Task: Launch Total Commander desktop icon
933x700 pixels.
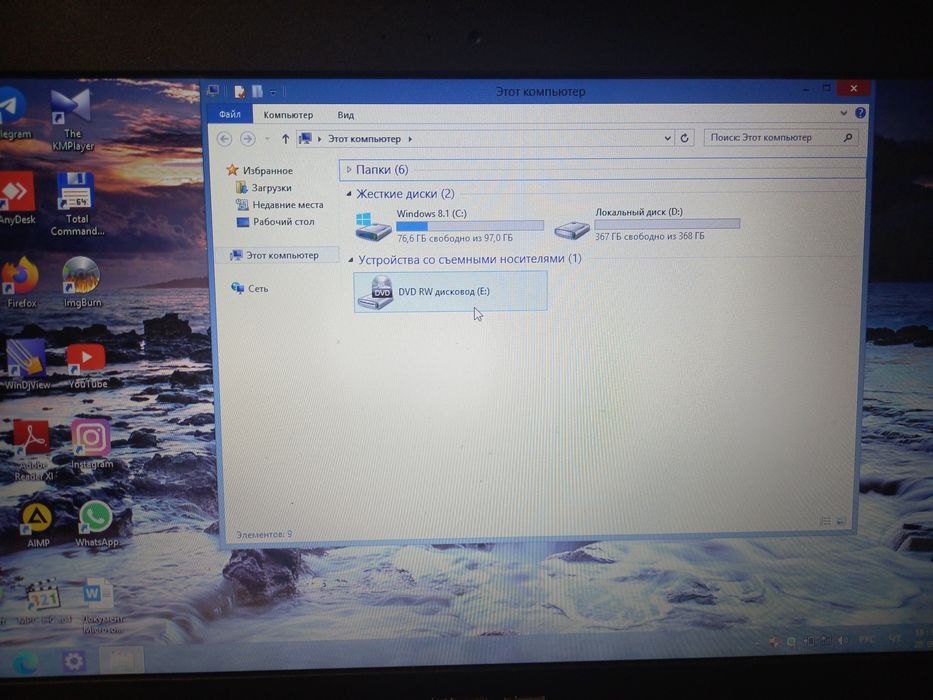Action: 77,204
